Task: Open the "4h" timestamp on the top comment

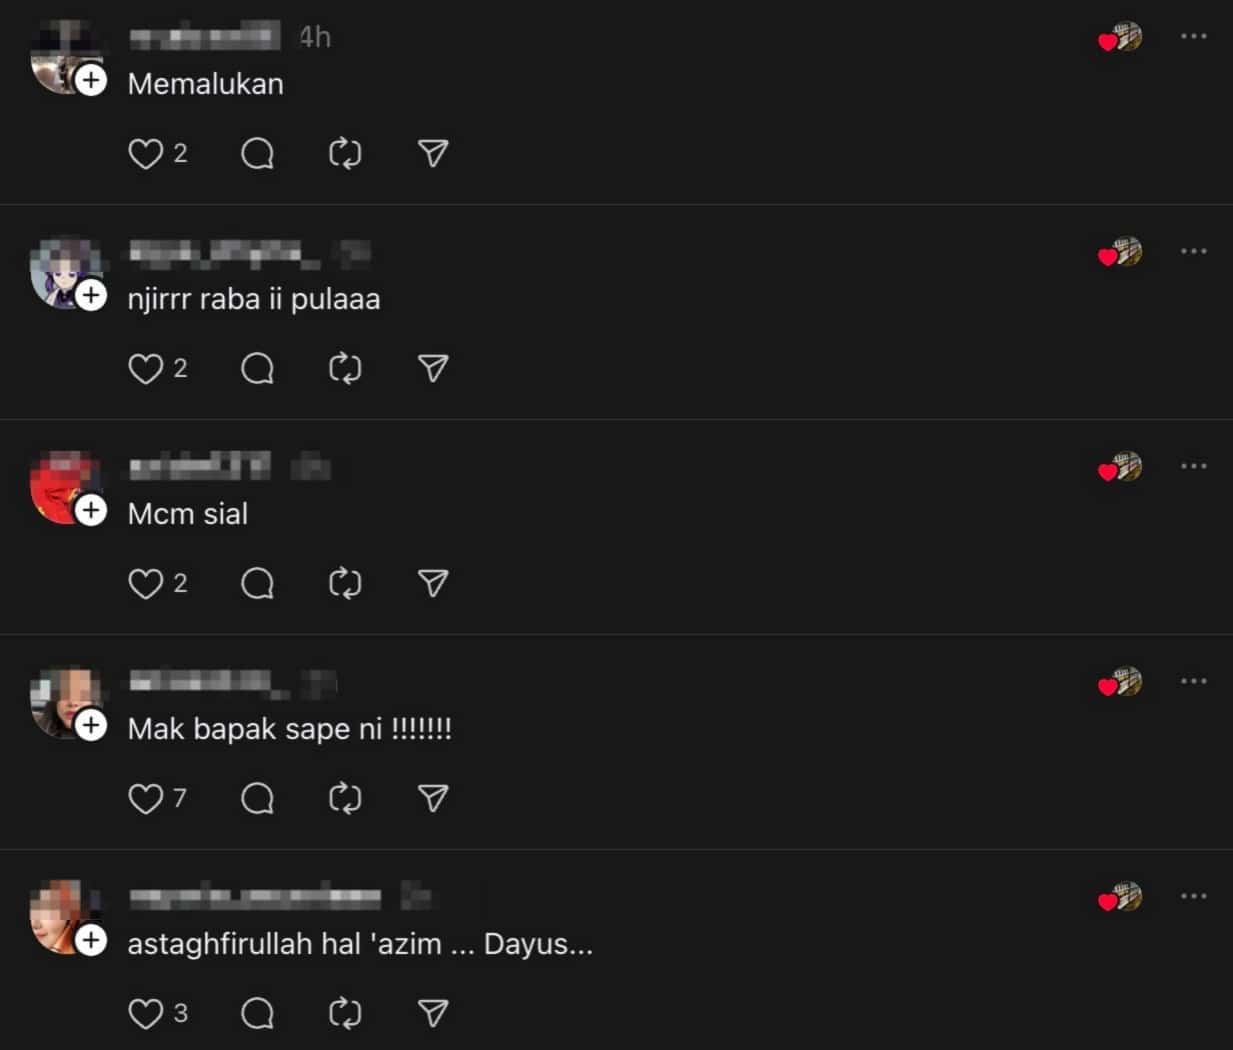Action: 313,37
